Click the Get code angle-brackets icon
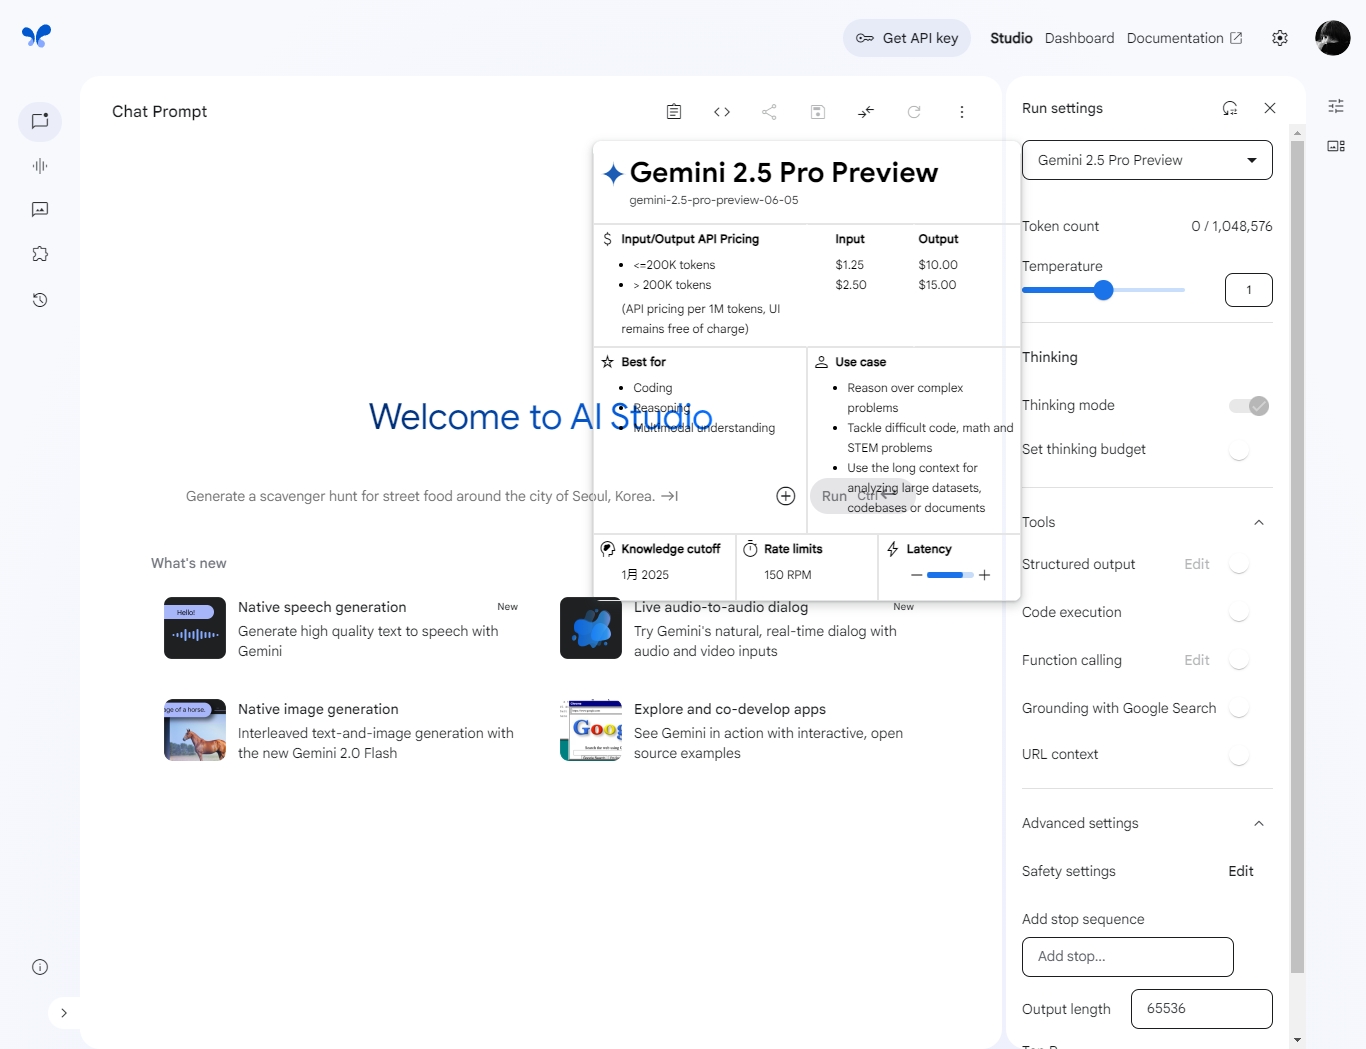 [x=722, y=112]
